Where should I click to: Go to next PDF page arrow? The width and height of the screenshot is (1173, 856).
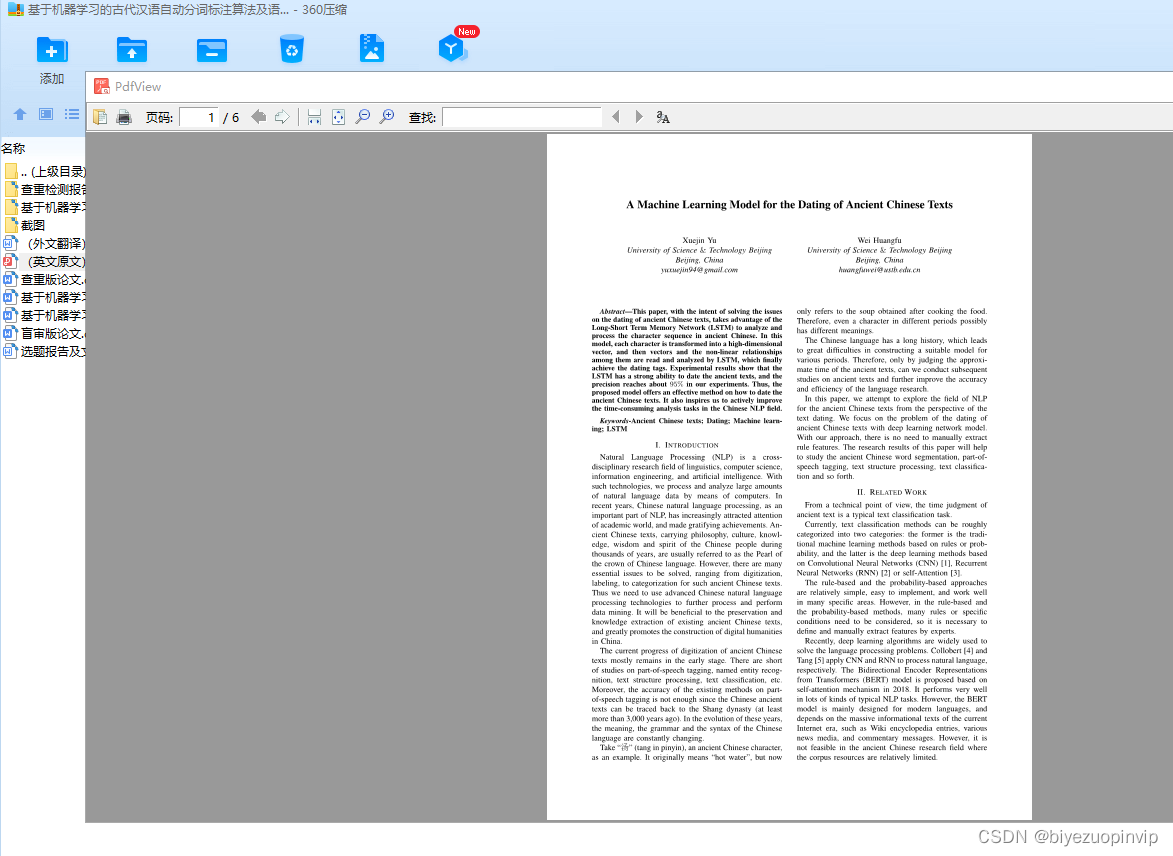(x=282, y=117)
